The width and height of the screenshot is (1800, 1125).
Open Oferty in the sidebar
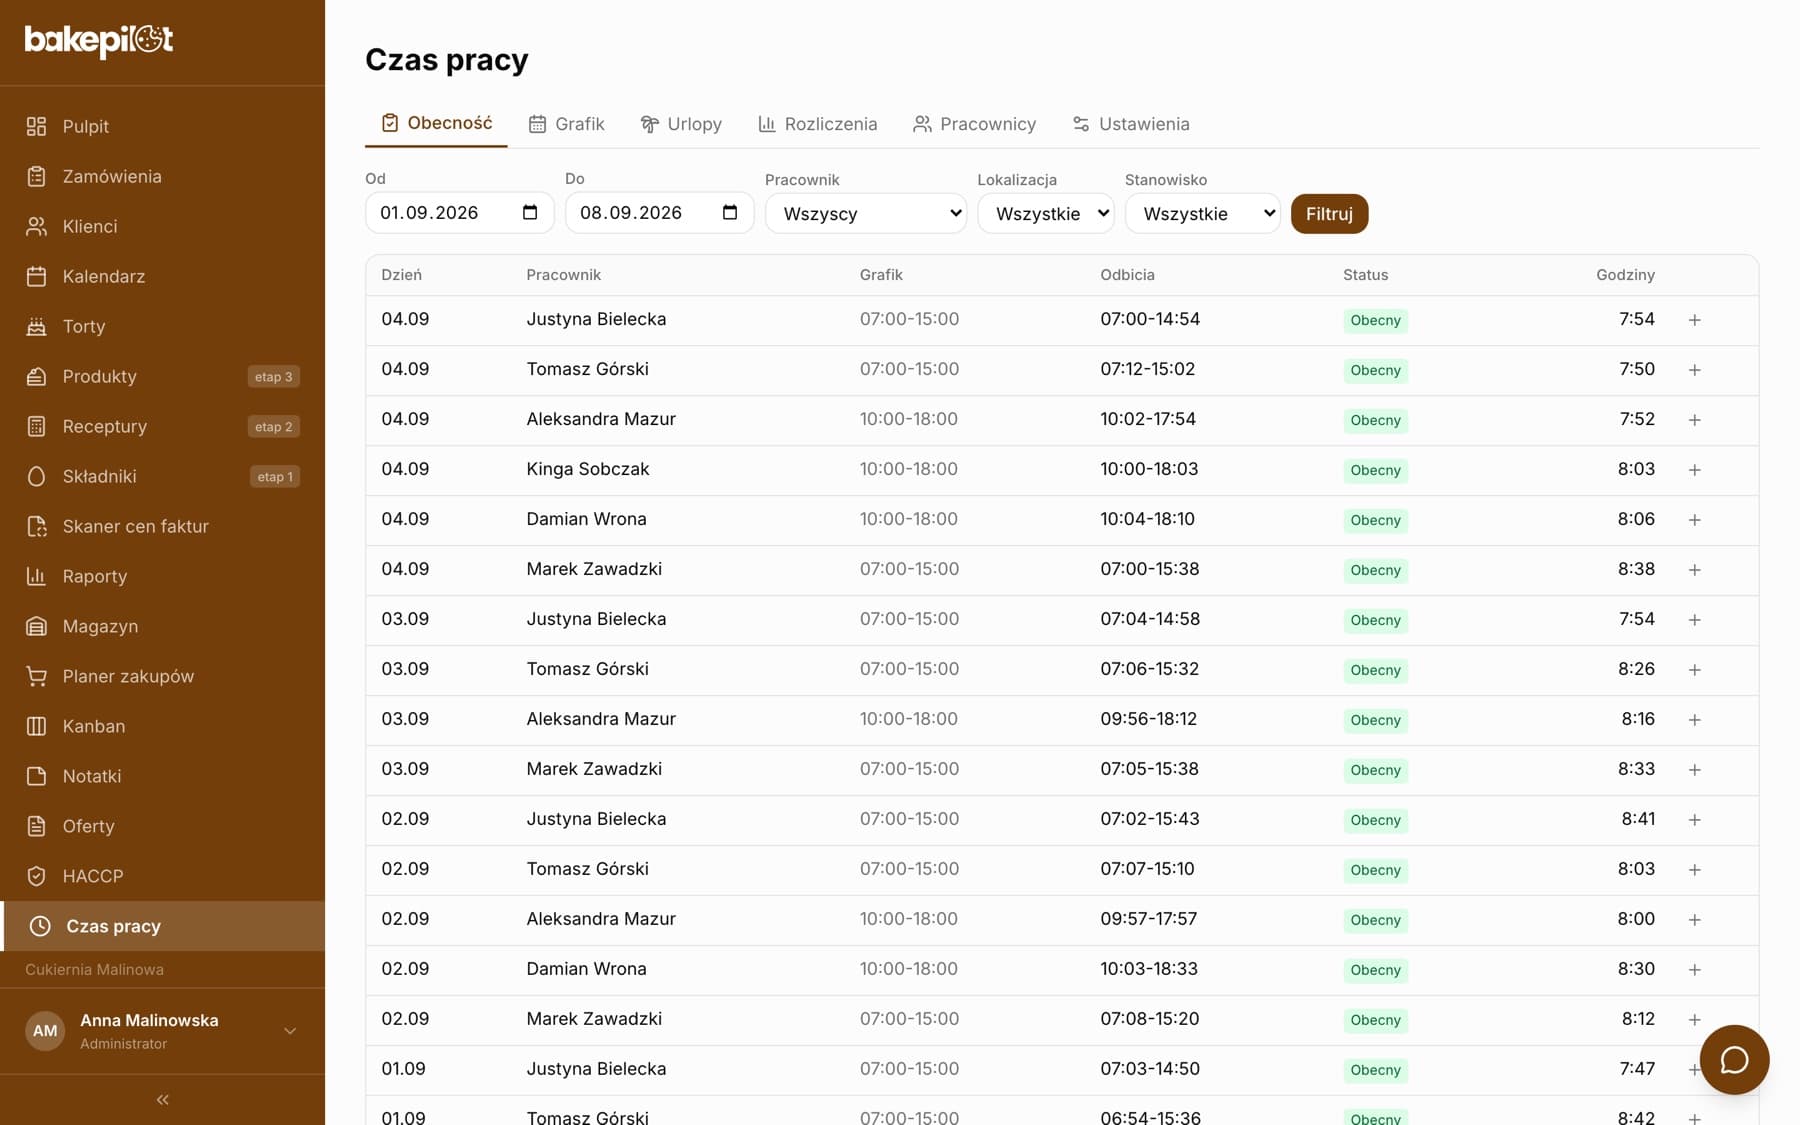click(162, 826)
